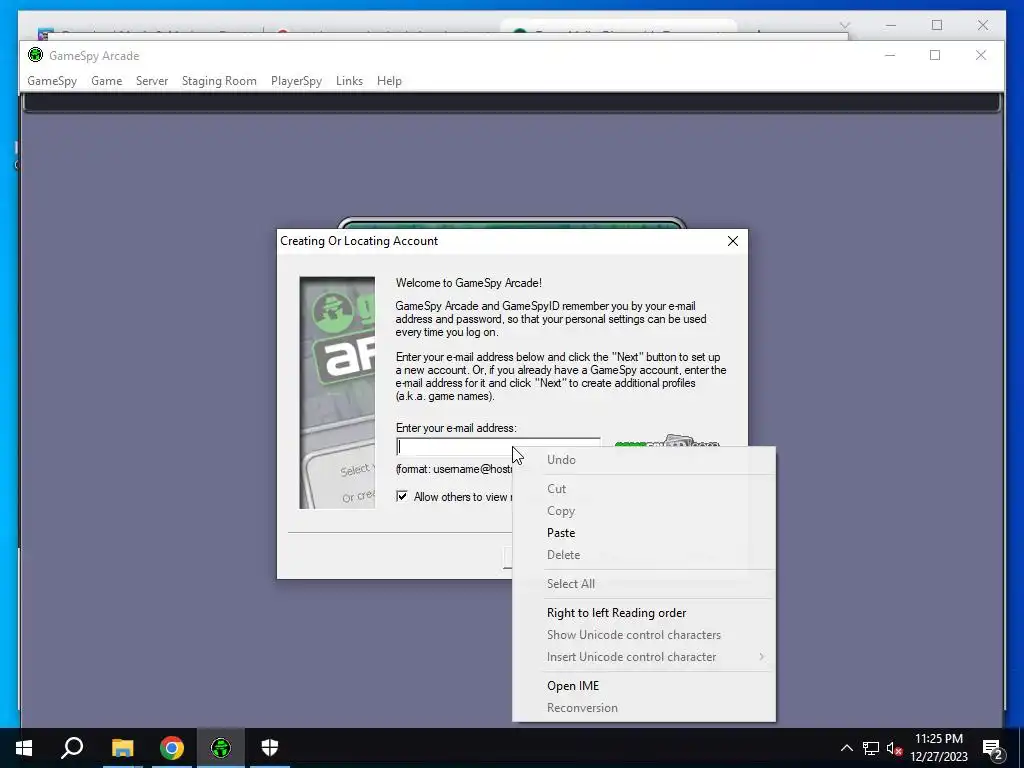
Task: Click Undo in the context menu
Action: tap(644, 460)
